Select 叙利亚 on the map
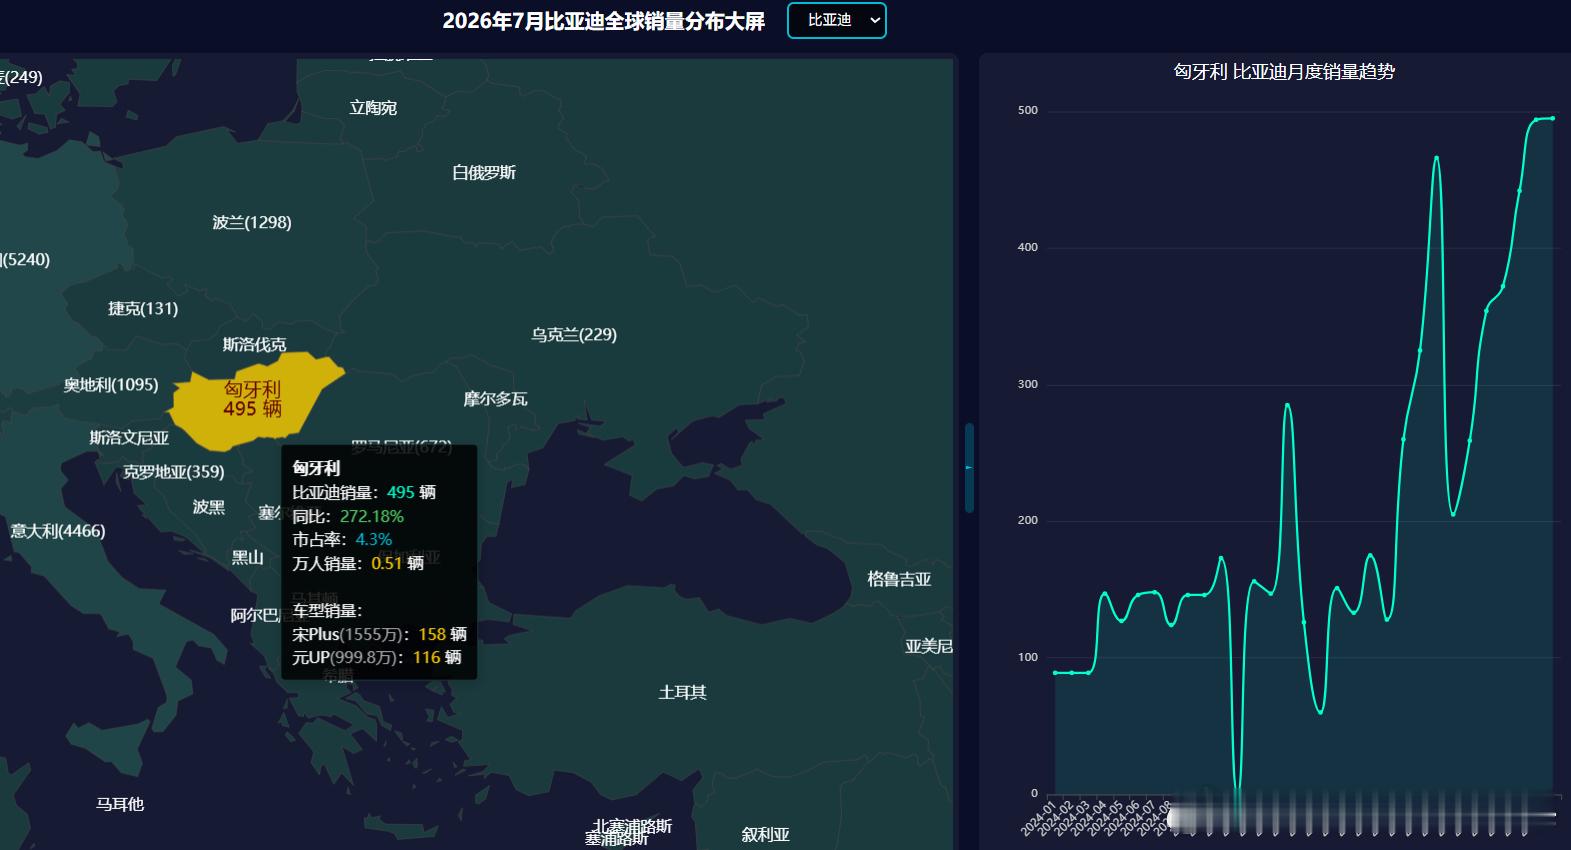1571x850 pixels. click(766, 835)
